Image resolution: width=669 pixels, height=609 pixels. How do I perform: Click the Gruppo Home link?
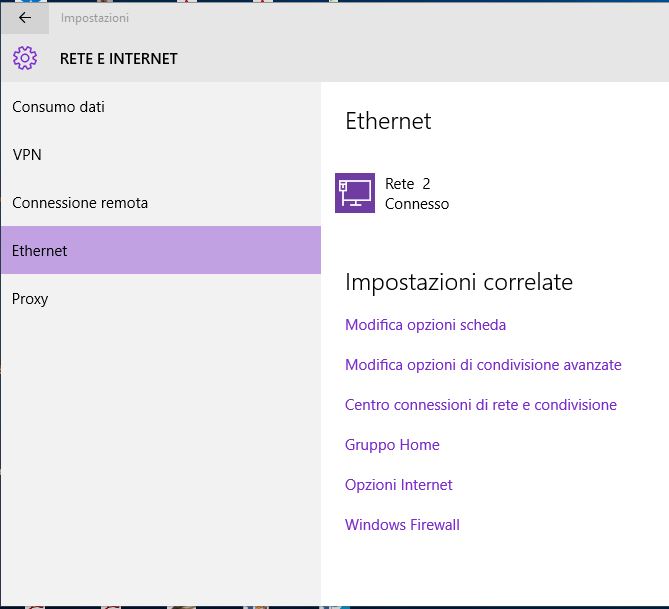tap(392, 445)
